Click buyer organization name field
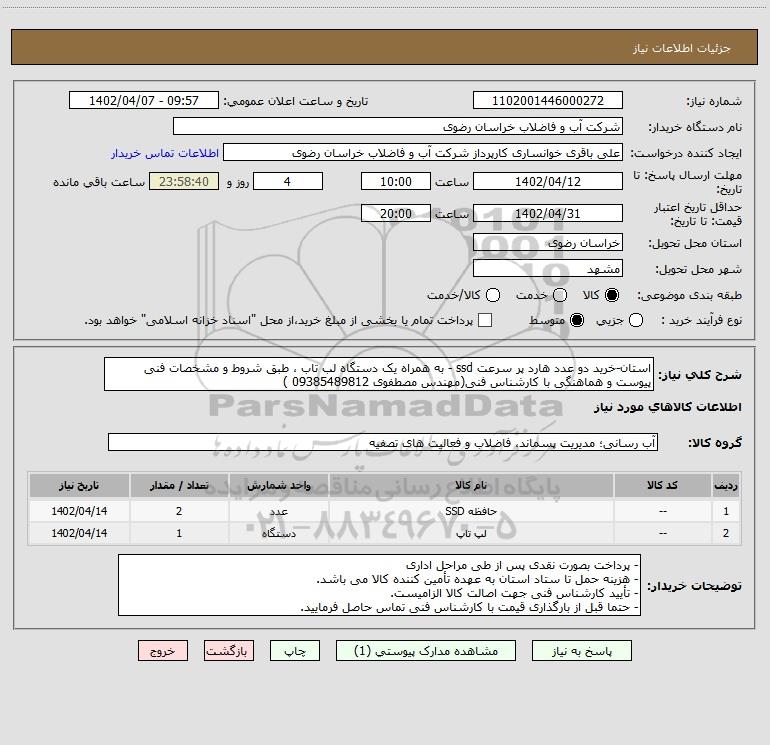The width and height of the screenshot is (770, 745). coord(398,127)
